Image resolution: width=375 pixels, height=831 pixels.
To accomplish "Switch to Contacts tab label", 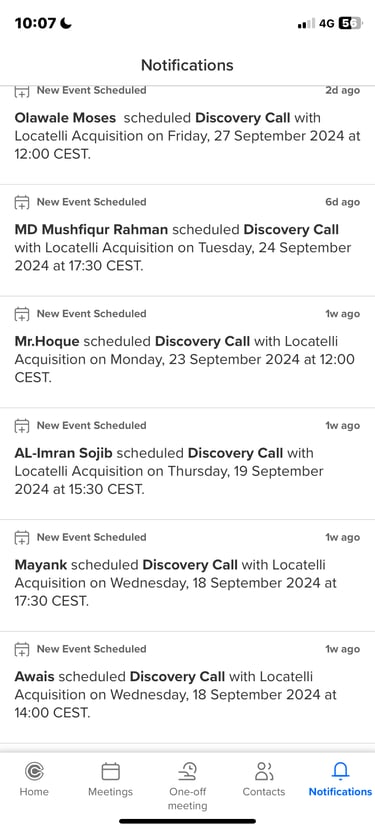I will pyautogui.click(x=263, y=792).
